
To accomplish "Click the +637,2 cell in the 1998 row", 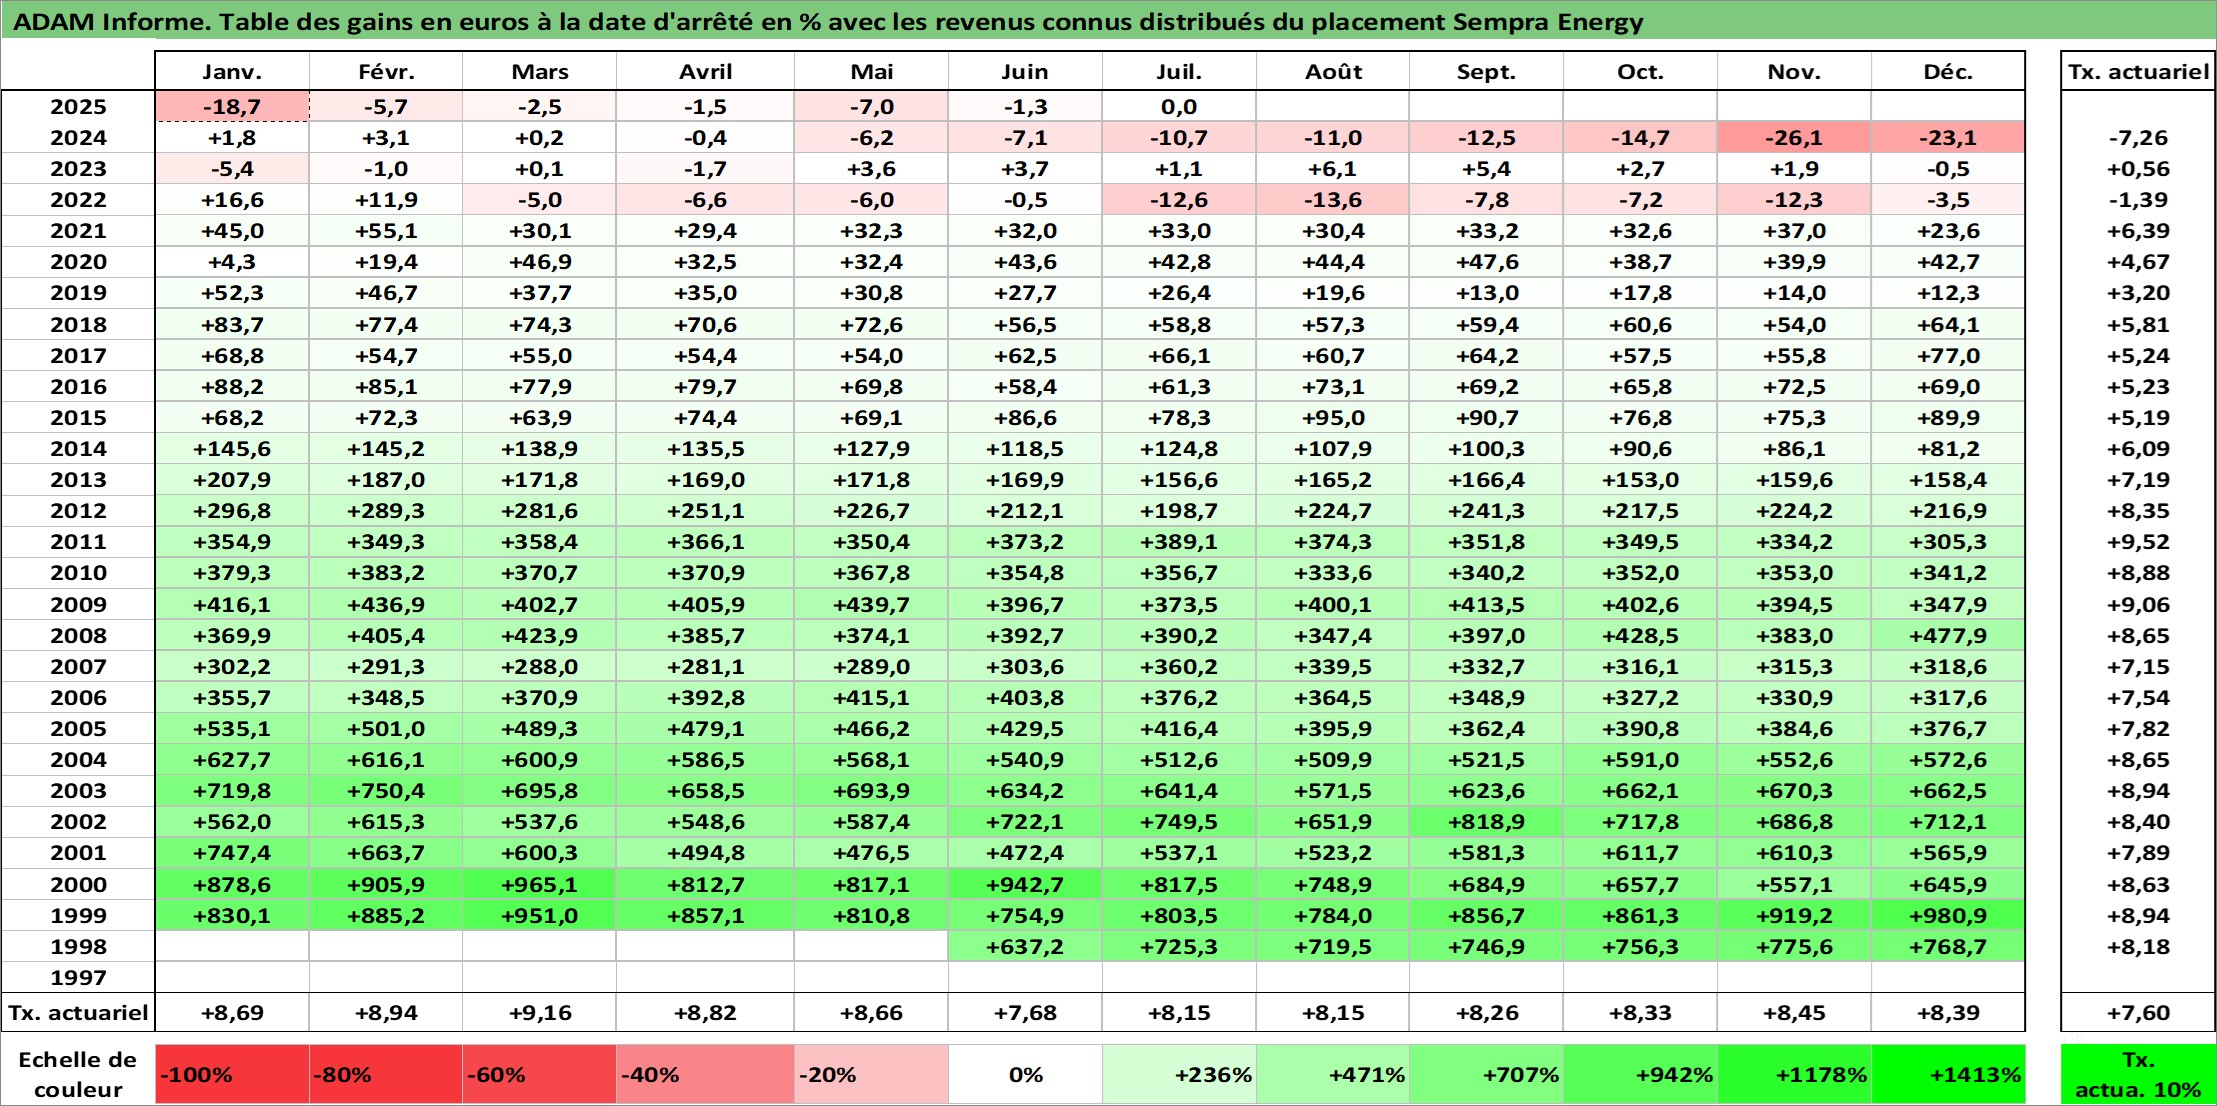I will point(1025,946).
